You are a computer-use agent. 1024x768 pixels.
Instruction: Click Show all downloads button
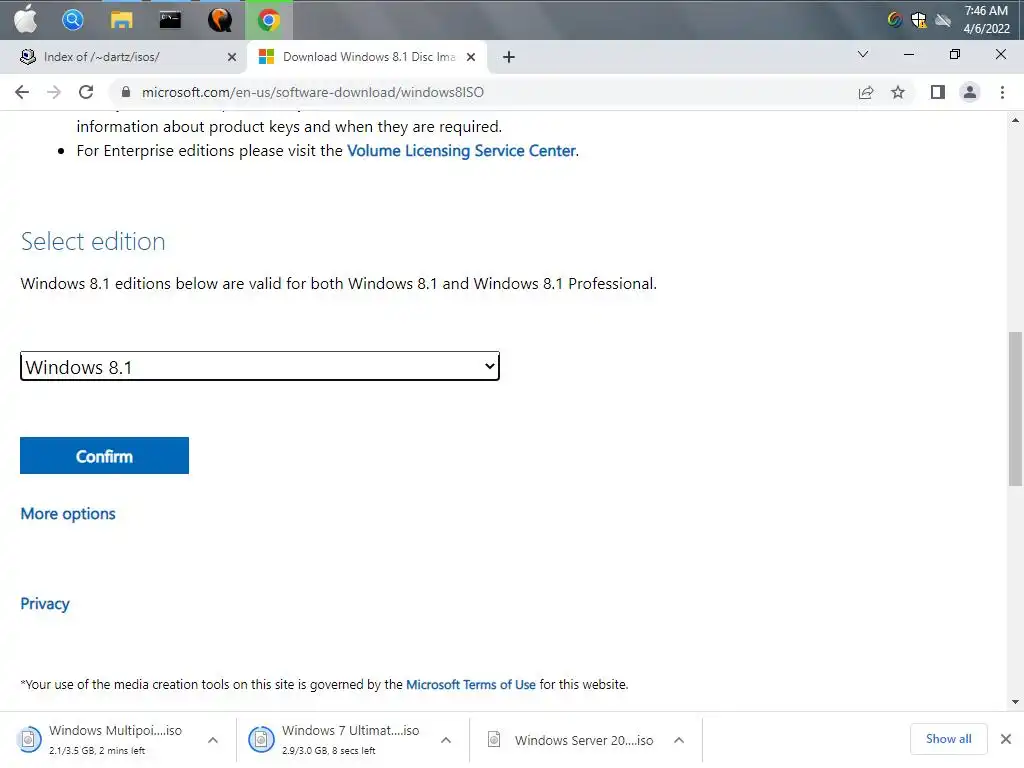(948, 739)
